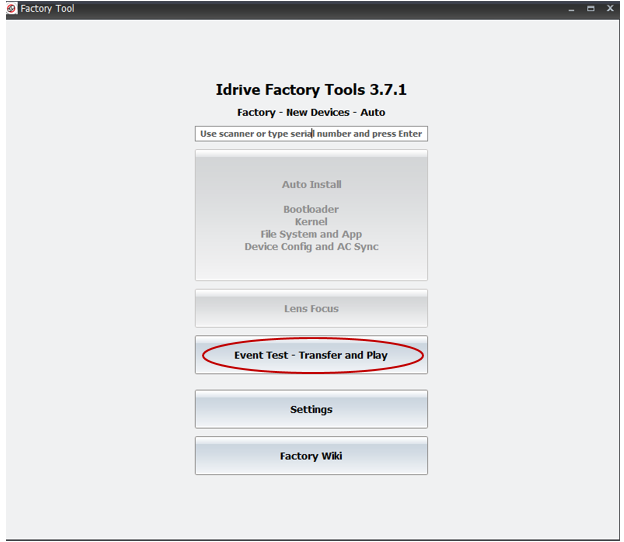Click the serial number input field

[311, 134]
